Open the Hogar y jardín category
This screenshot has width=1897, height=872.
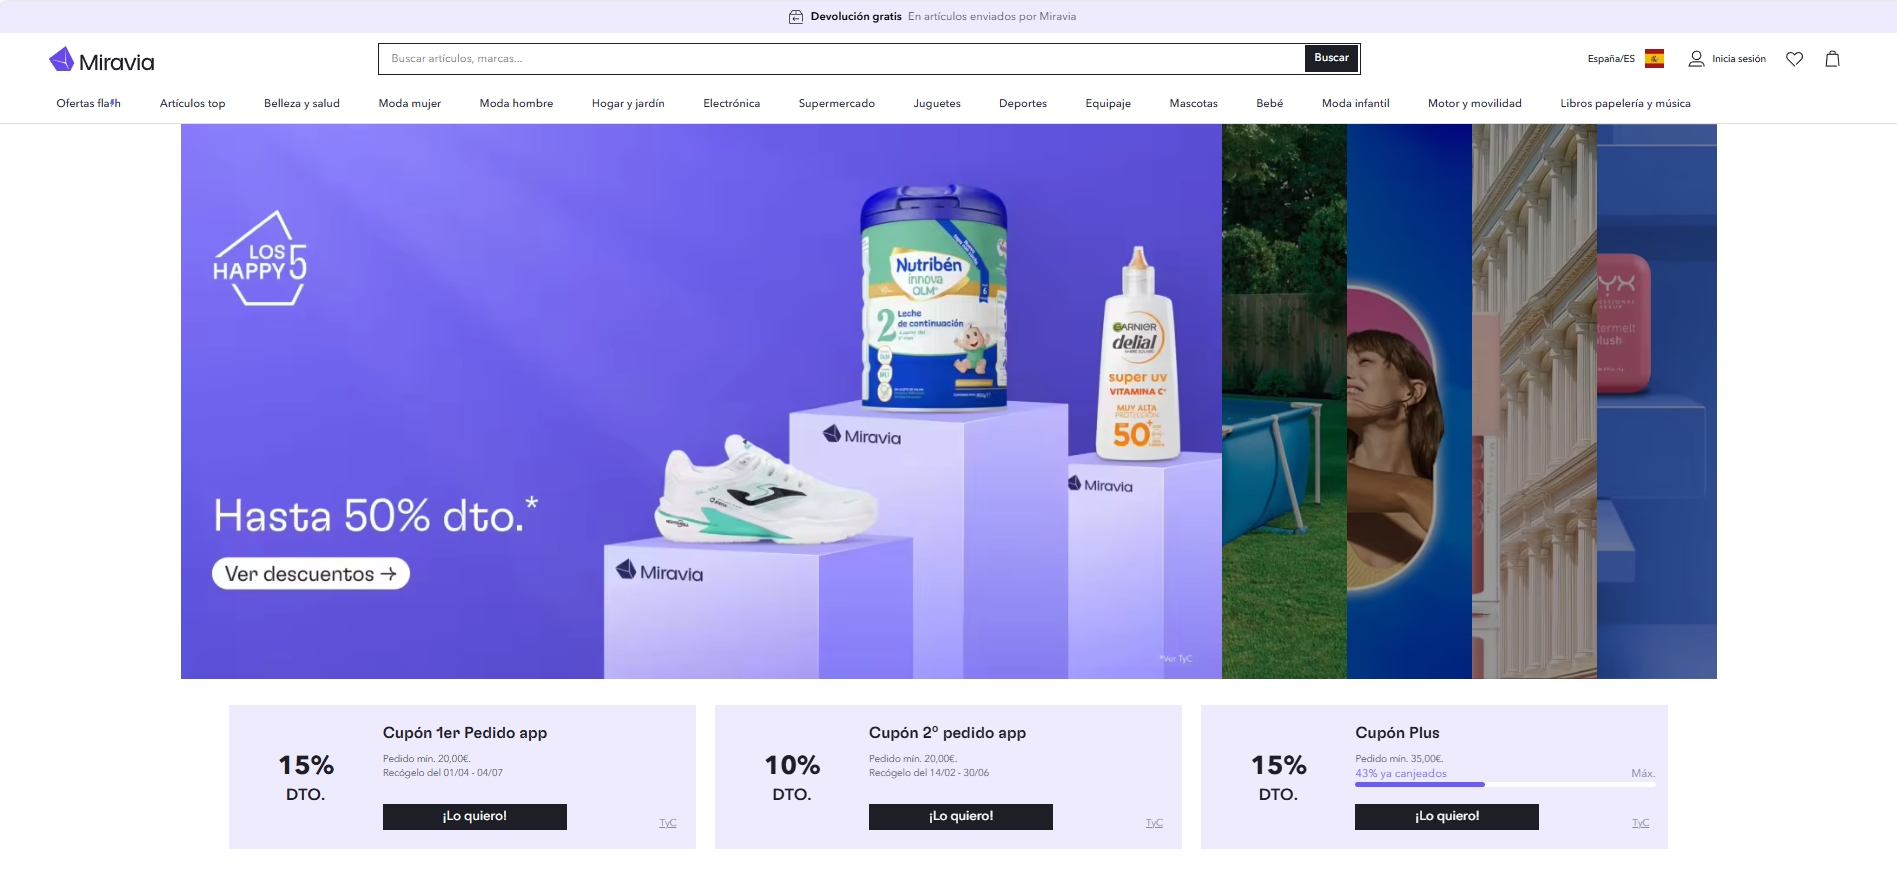(x=628, y=103)
